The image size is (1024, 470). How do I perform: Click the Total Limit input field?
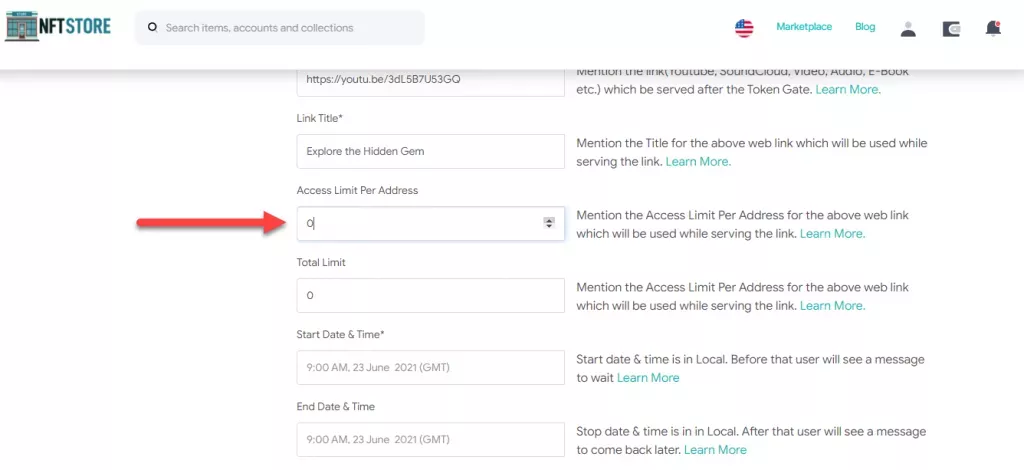(x=430, y=296)
